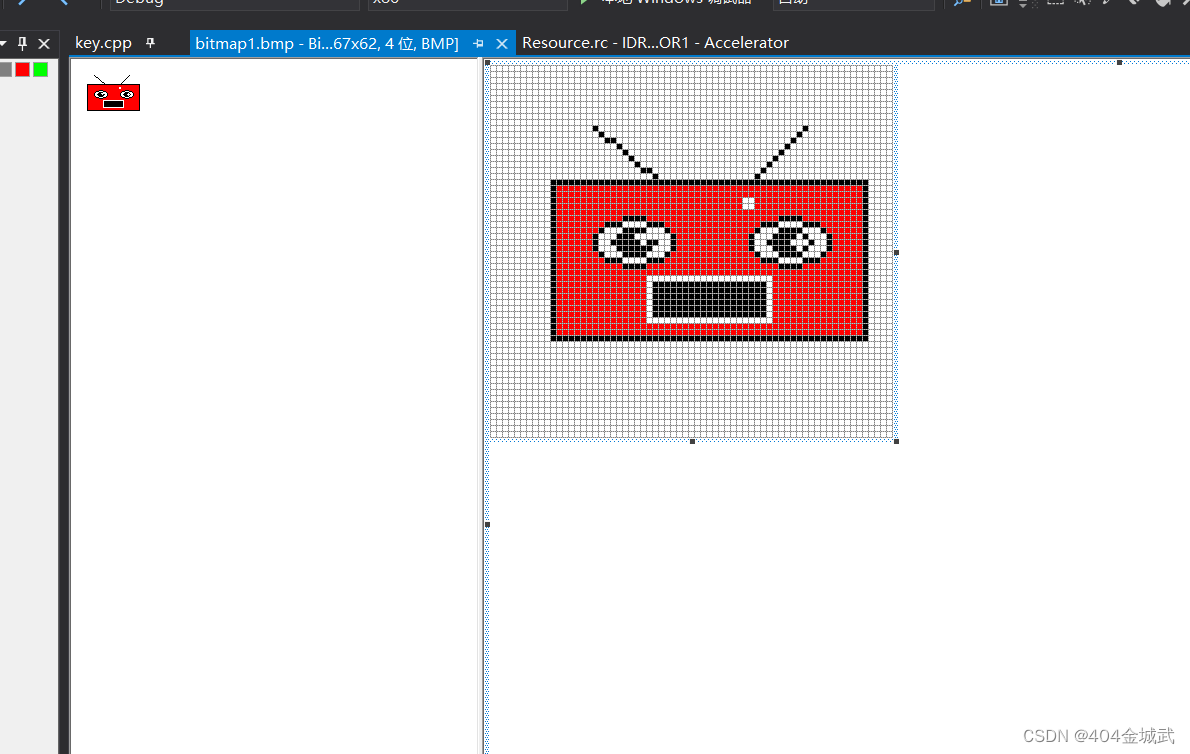Open the Resource.rc Accelerator tab
This screenshot has height=754, width=1190.
pos(655,43)
